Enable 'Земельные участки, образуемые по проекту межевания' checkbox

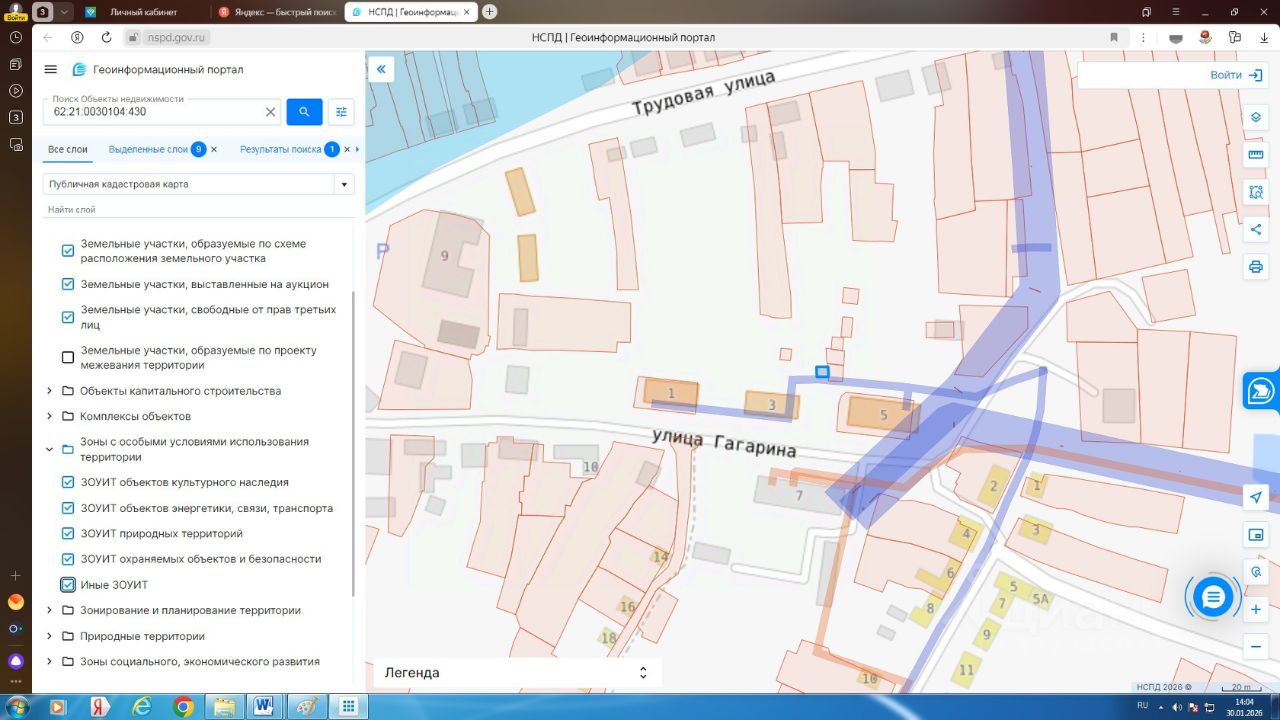tap(68, 358)
